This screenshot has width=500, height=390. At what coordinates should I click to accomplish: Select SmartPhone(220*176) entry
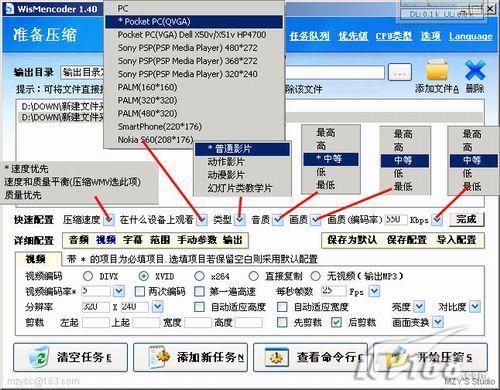[194, 127]
